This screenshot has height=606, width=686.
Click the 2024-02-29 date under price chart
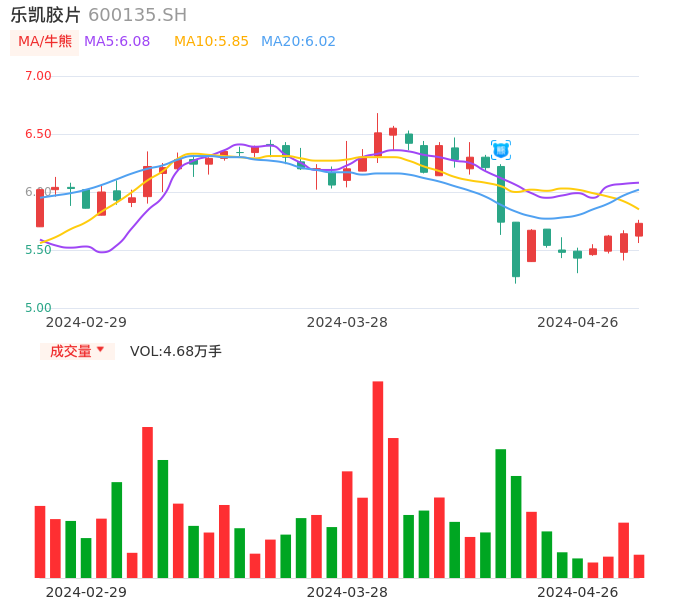[86, 322]
